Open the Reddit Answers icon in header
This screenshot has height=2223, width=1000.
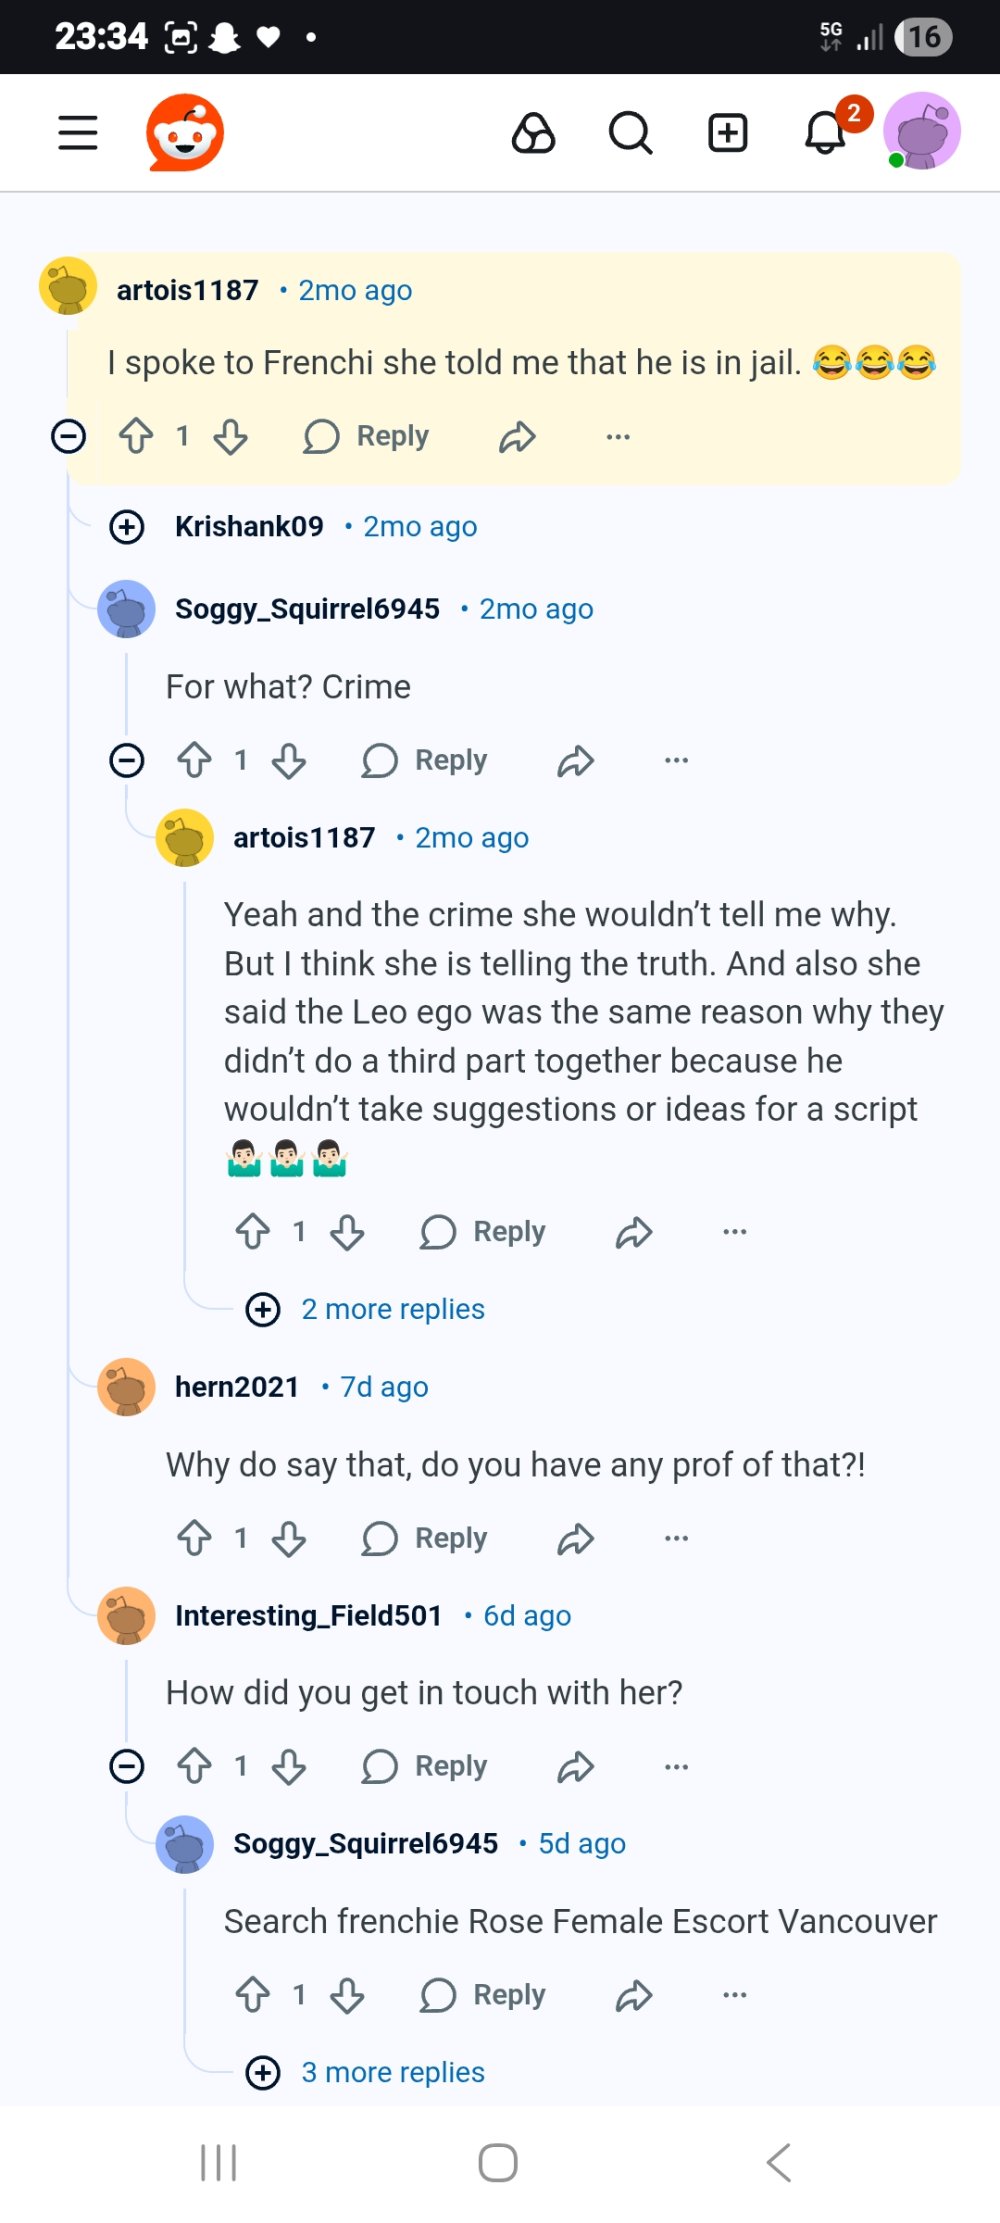coord(533,133)
